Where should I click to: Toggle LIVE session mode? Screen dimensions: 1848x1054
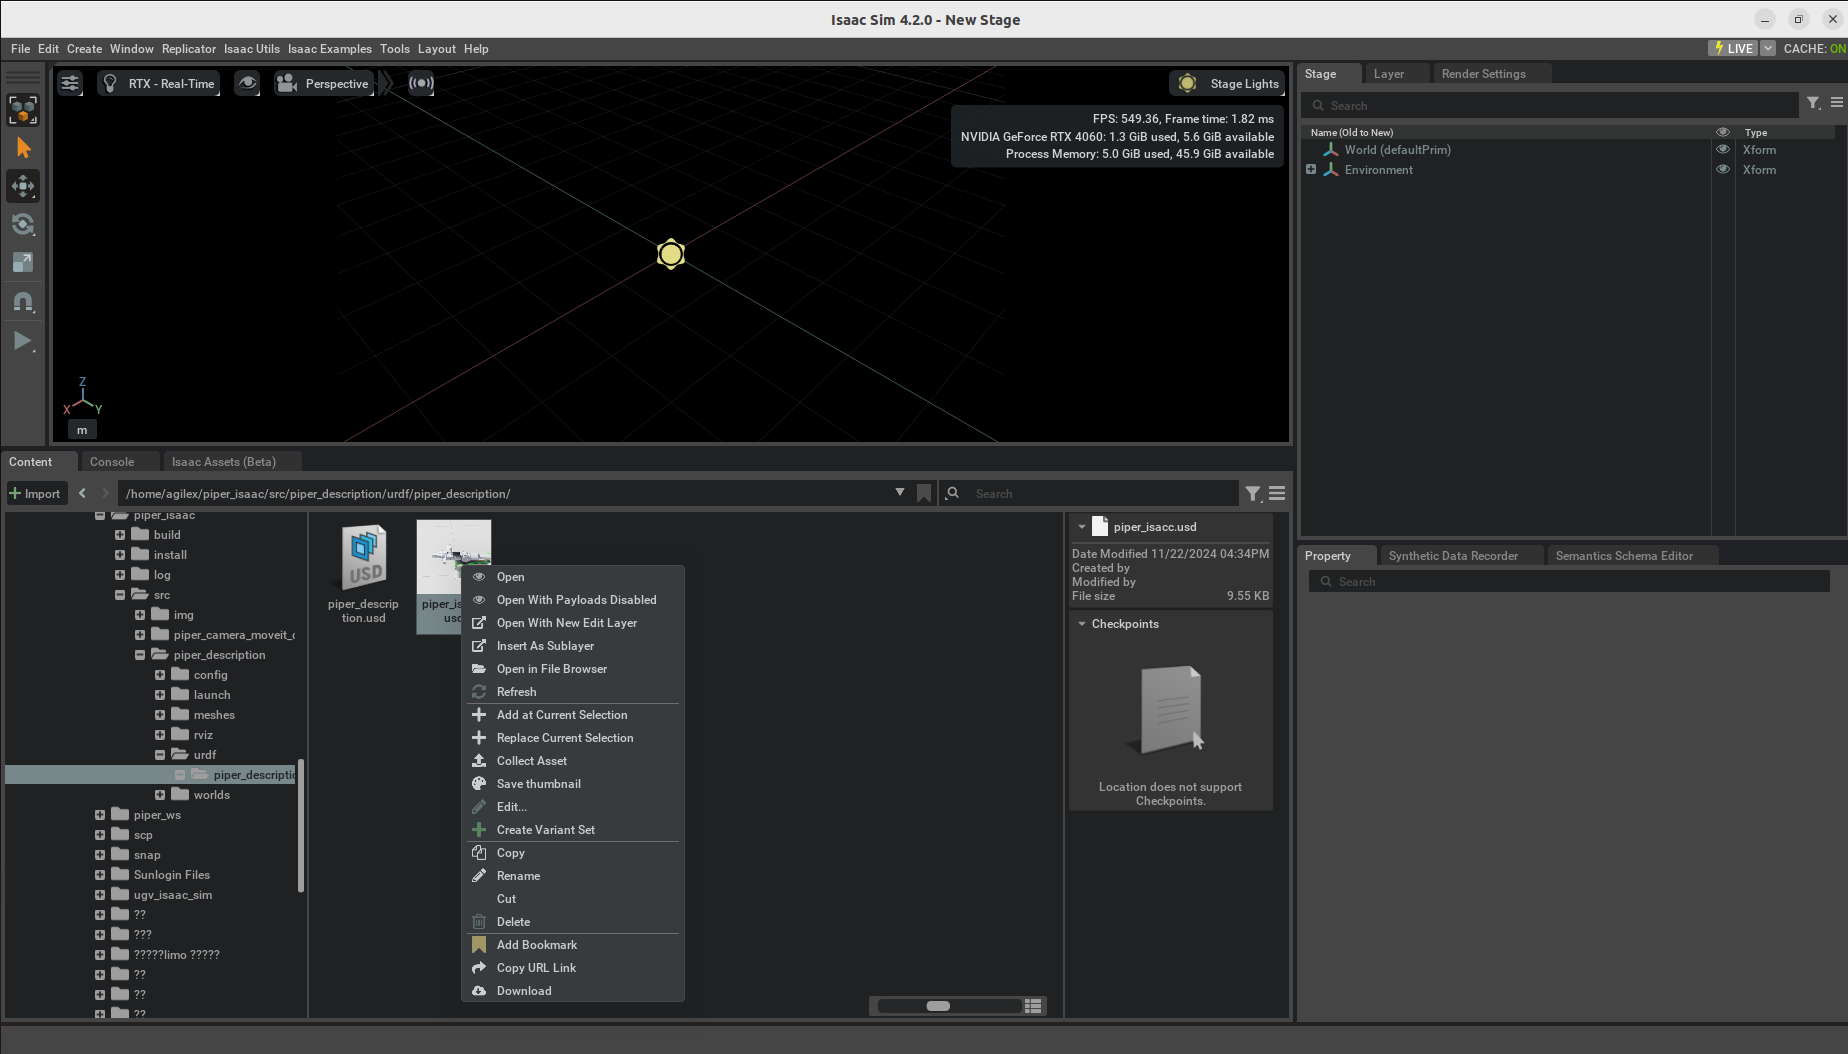1733,48
